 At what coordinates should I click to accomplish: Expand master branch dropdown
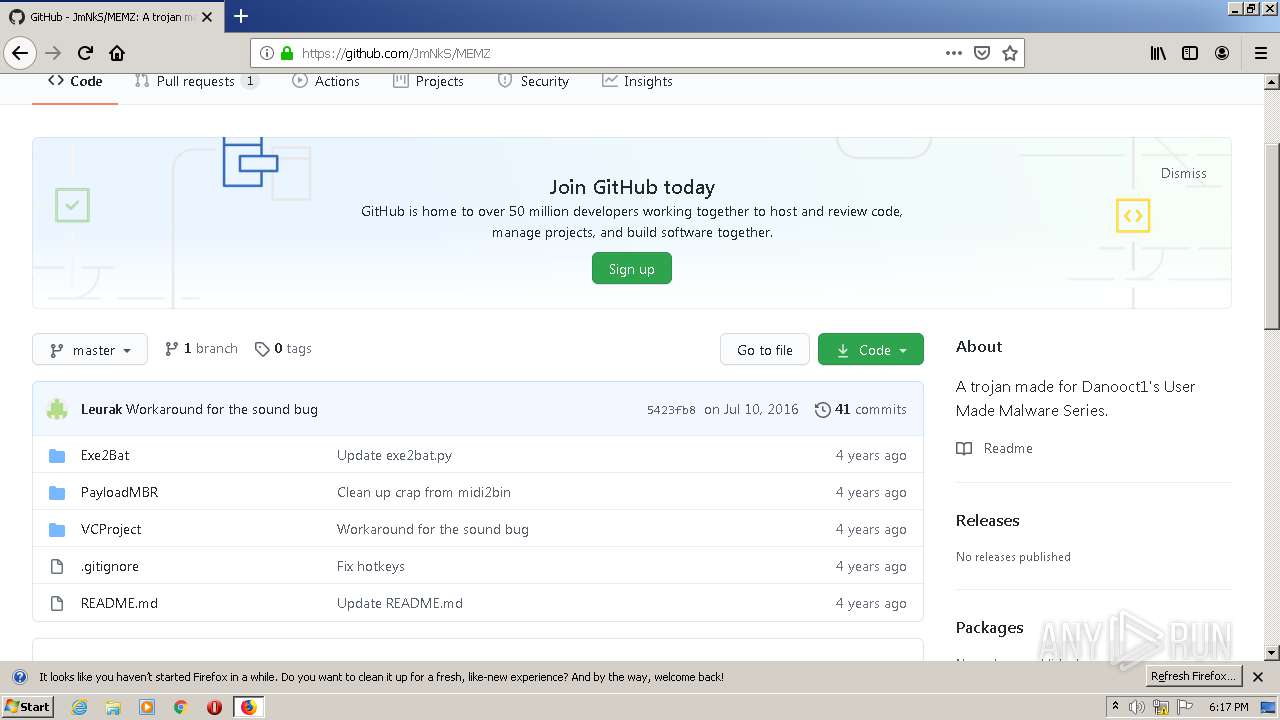[90, 349]
